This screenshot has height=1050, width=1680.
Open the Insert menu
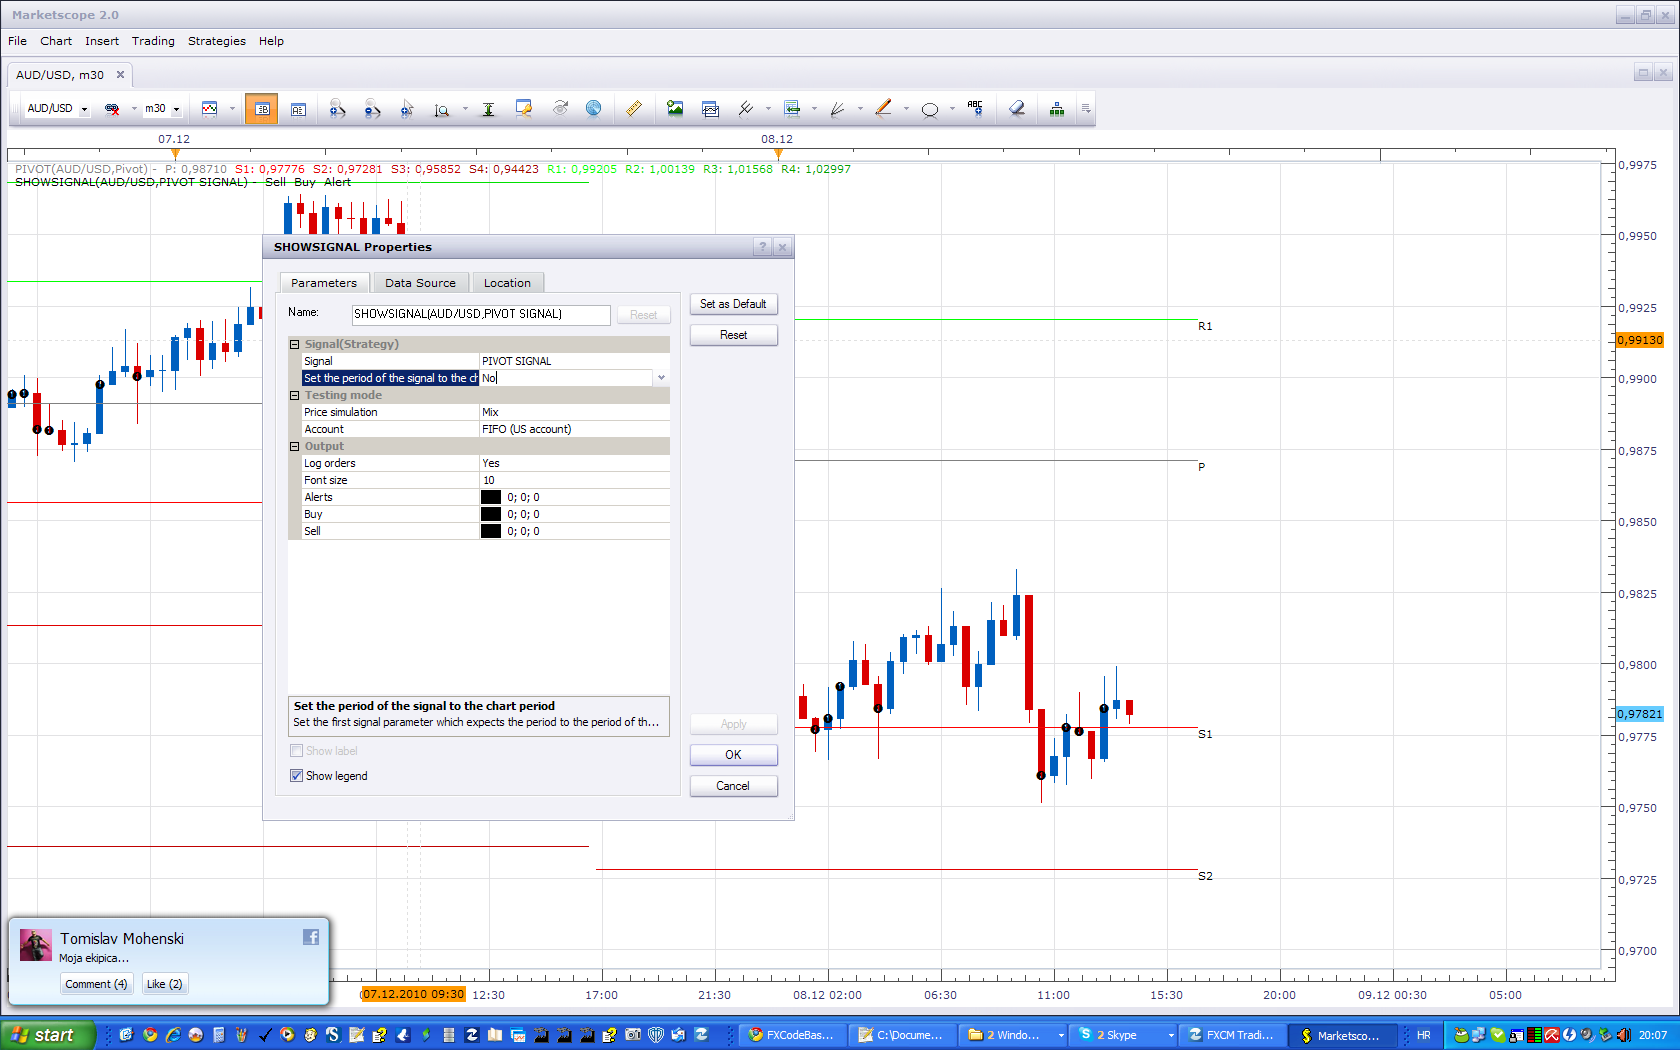[x=102, y=41]
